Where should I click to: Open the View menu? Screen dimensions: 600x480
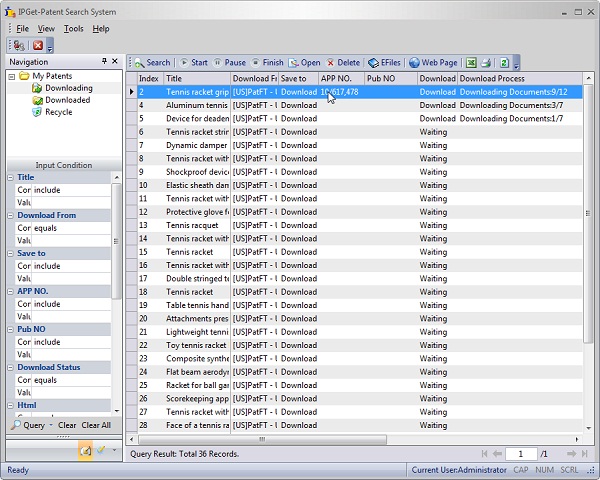[46, 29]
